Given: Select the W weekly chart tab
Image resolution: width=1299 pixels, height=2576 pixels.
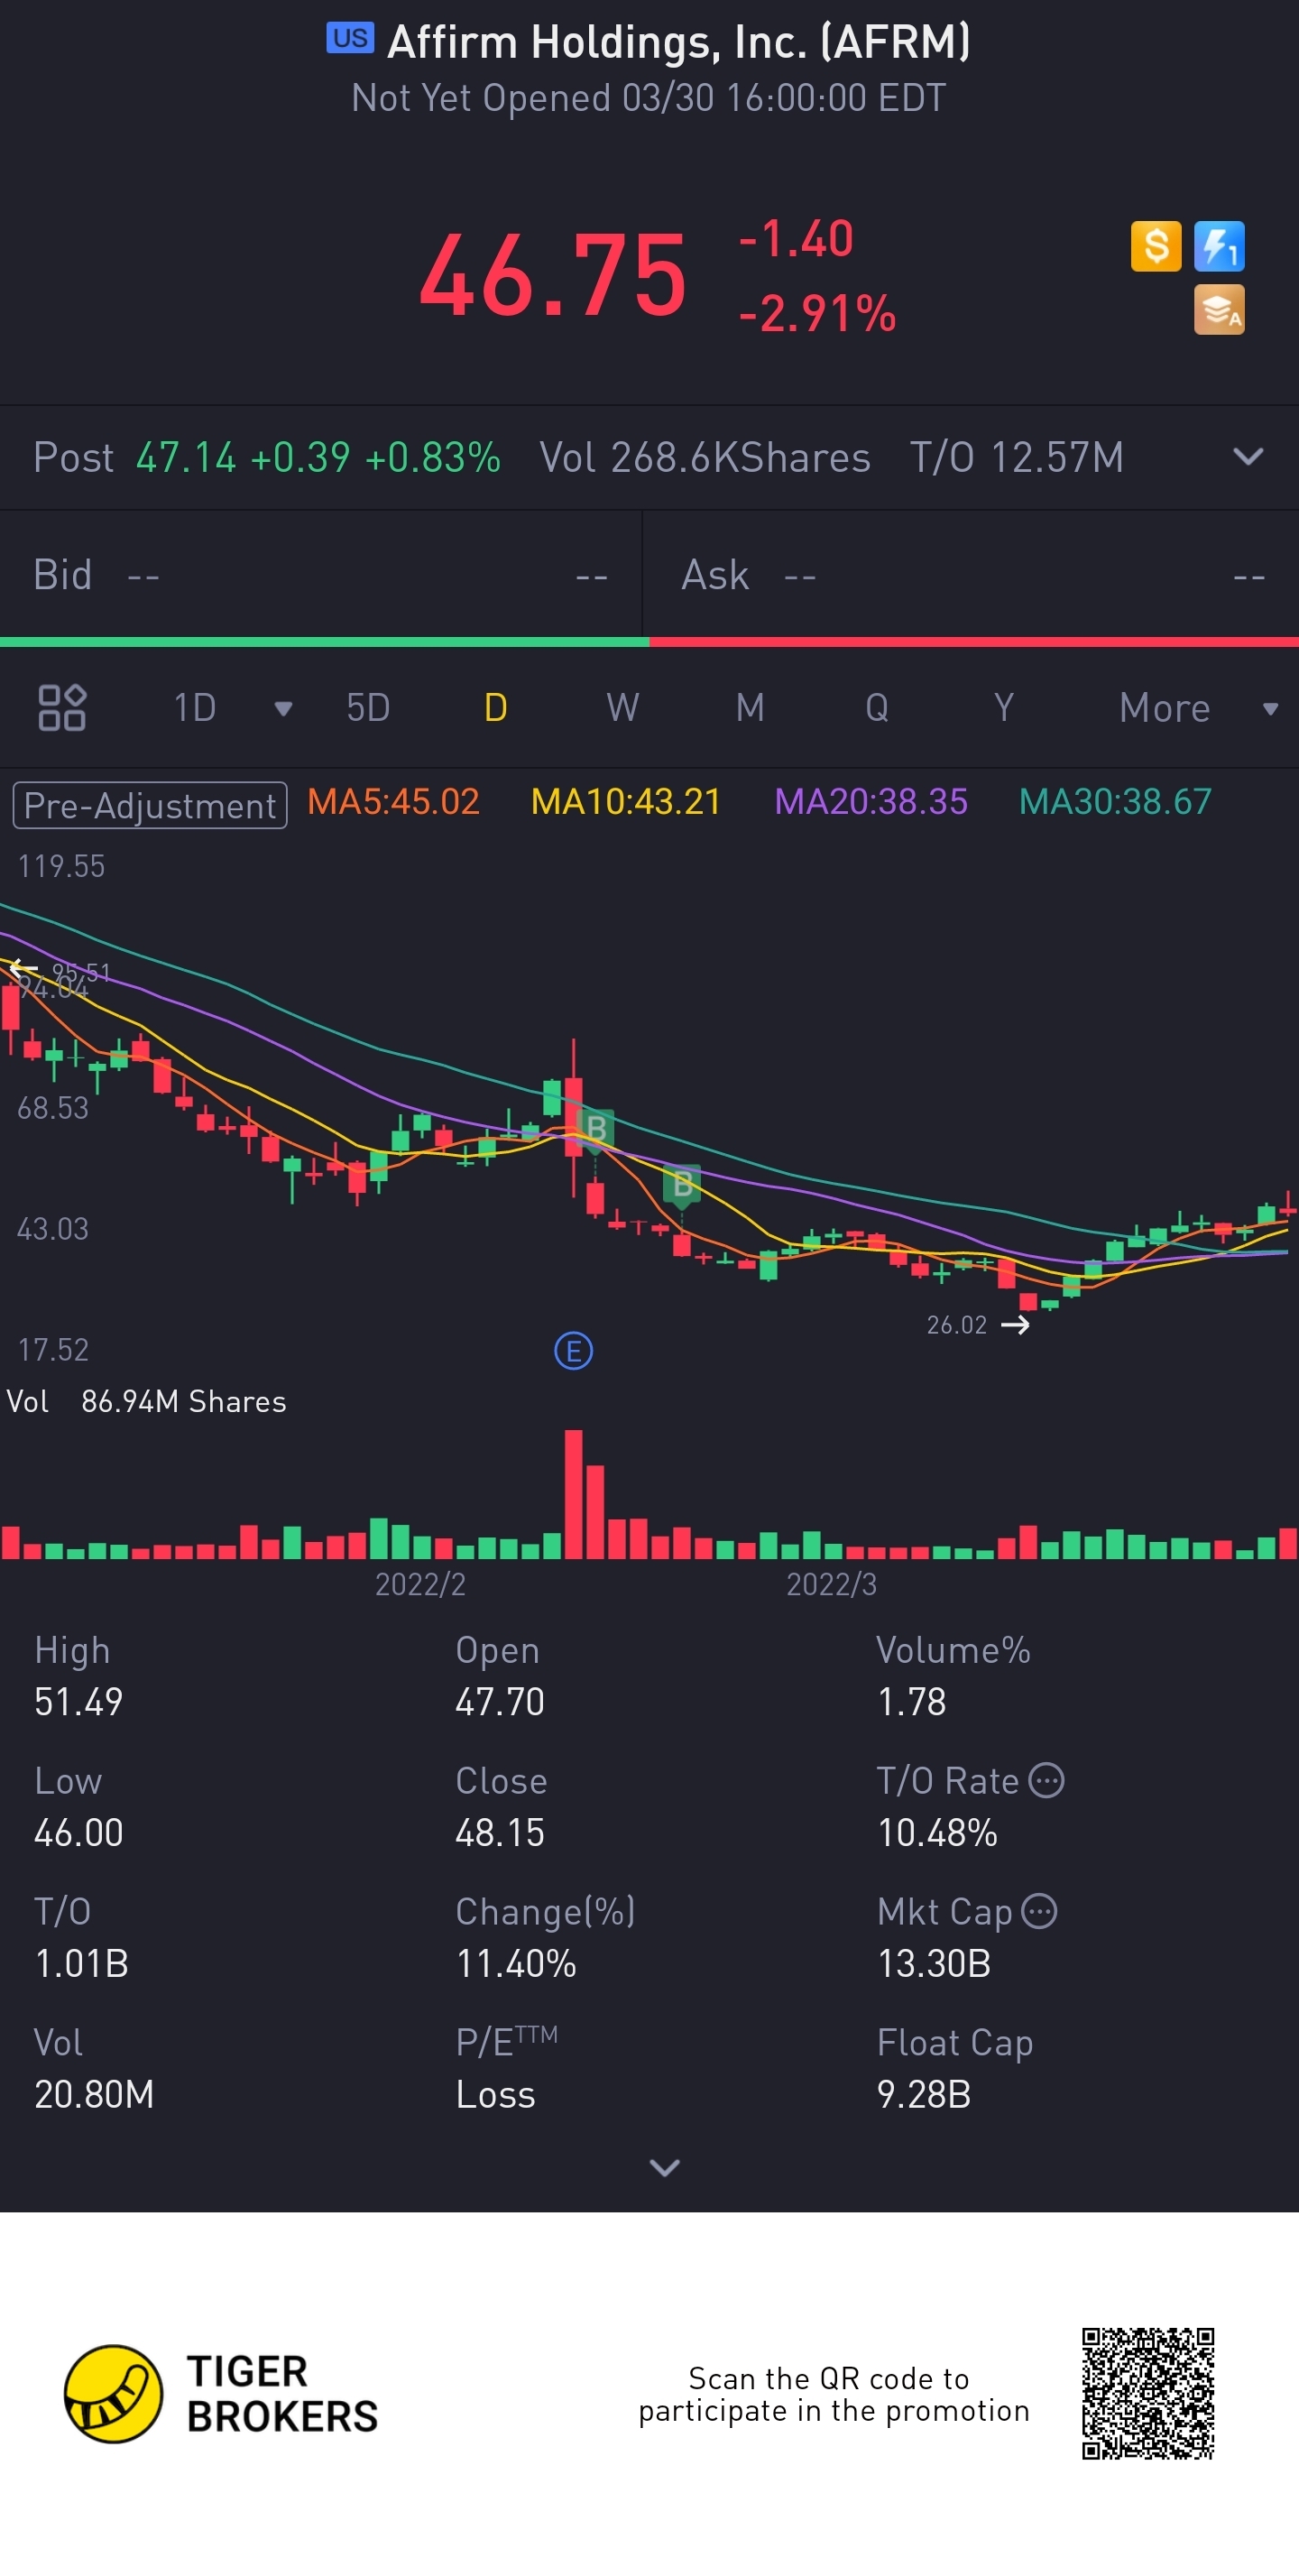Looking at the screenshot, I should click(622, 708).
